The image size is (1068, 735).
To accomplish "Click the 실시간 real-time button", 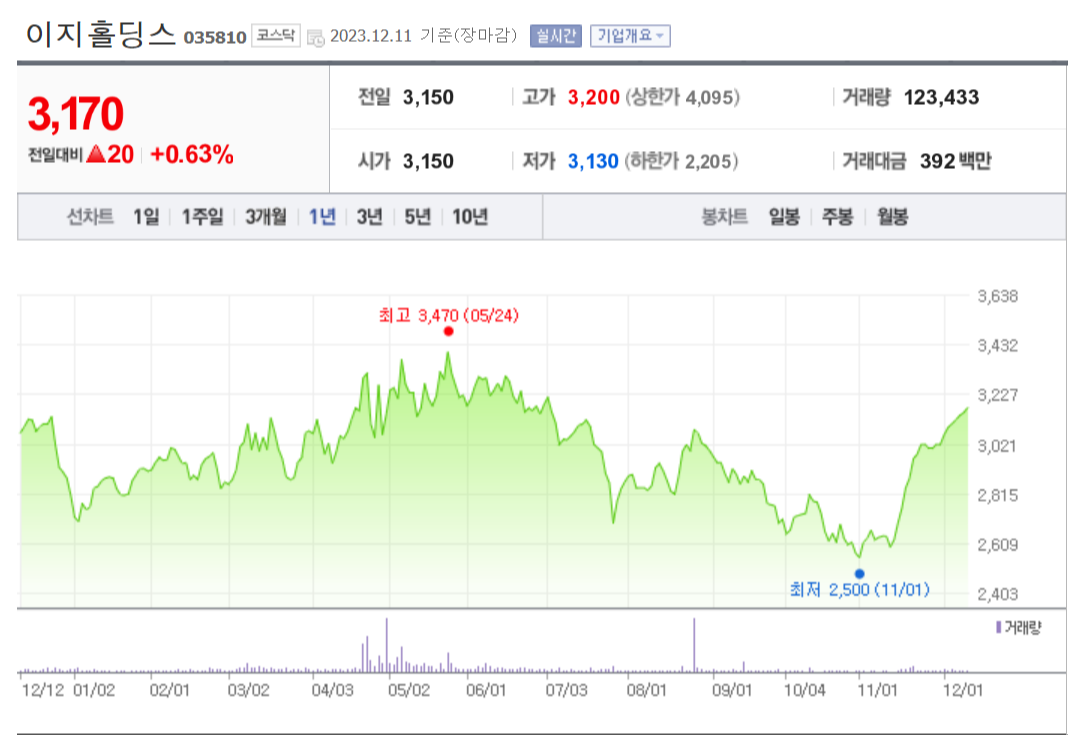I will pos(556,35).
